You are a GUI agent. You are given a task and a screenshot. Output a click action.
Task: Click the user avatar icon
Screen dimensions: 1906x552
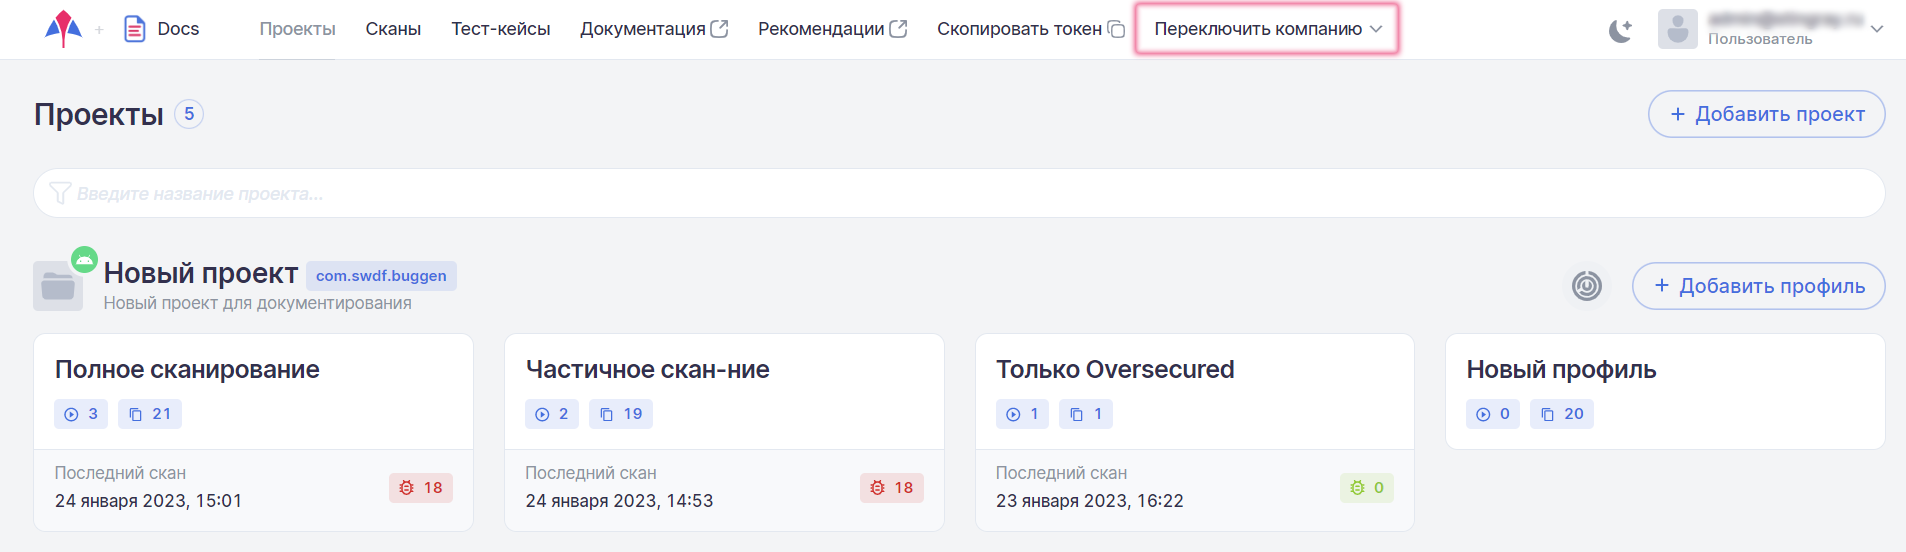1677,29
